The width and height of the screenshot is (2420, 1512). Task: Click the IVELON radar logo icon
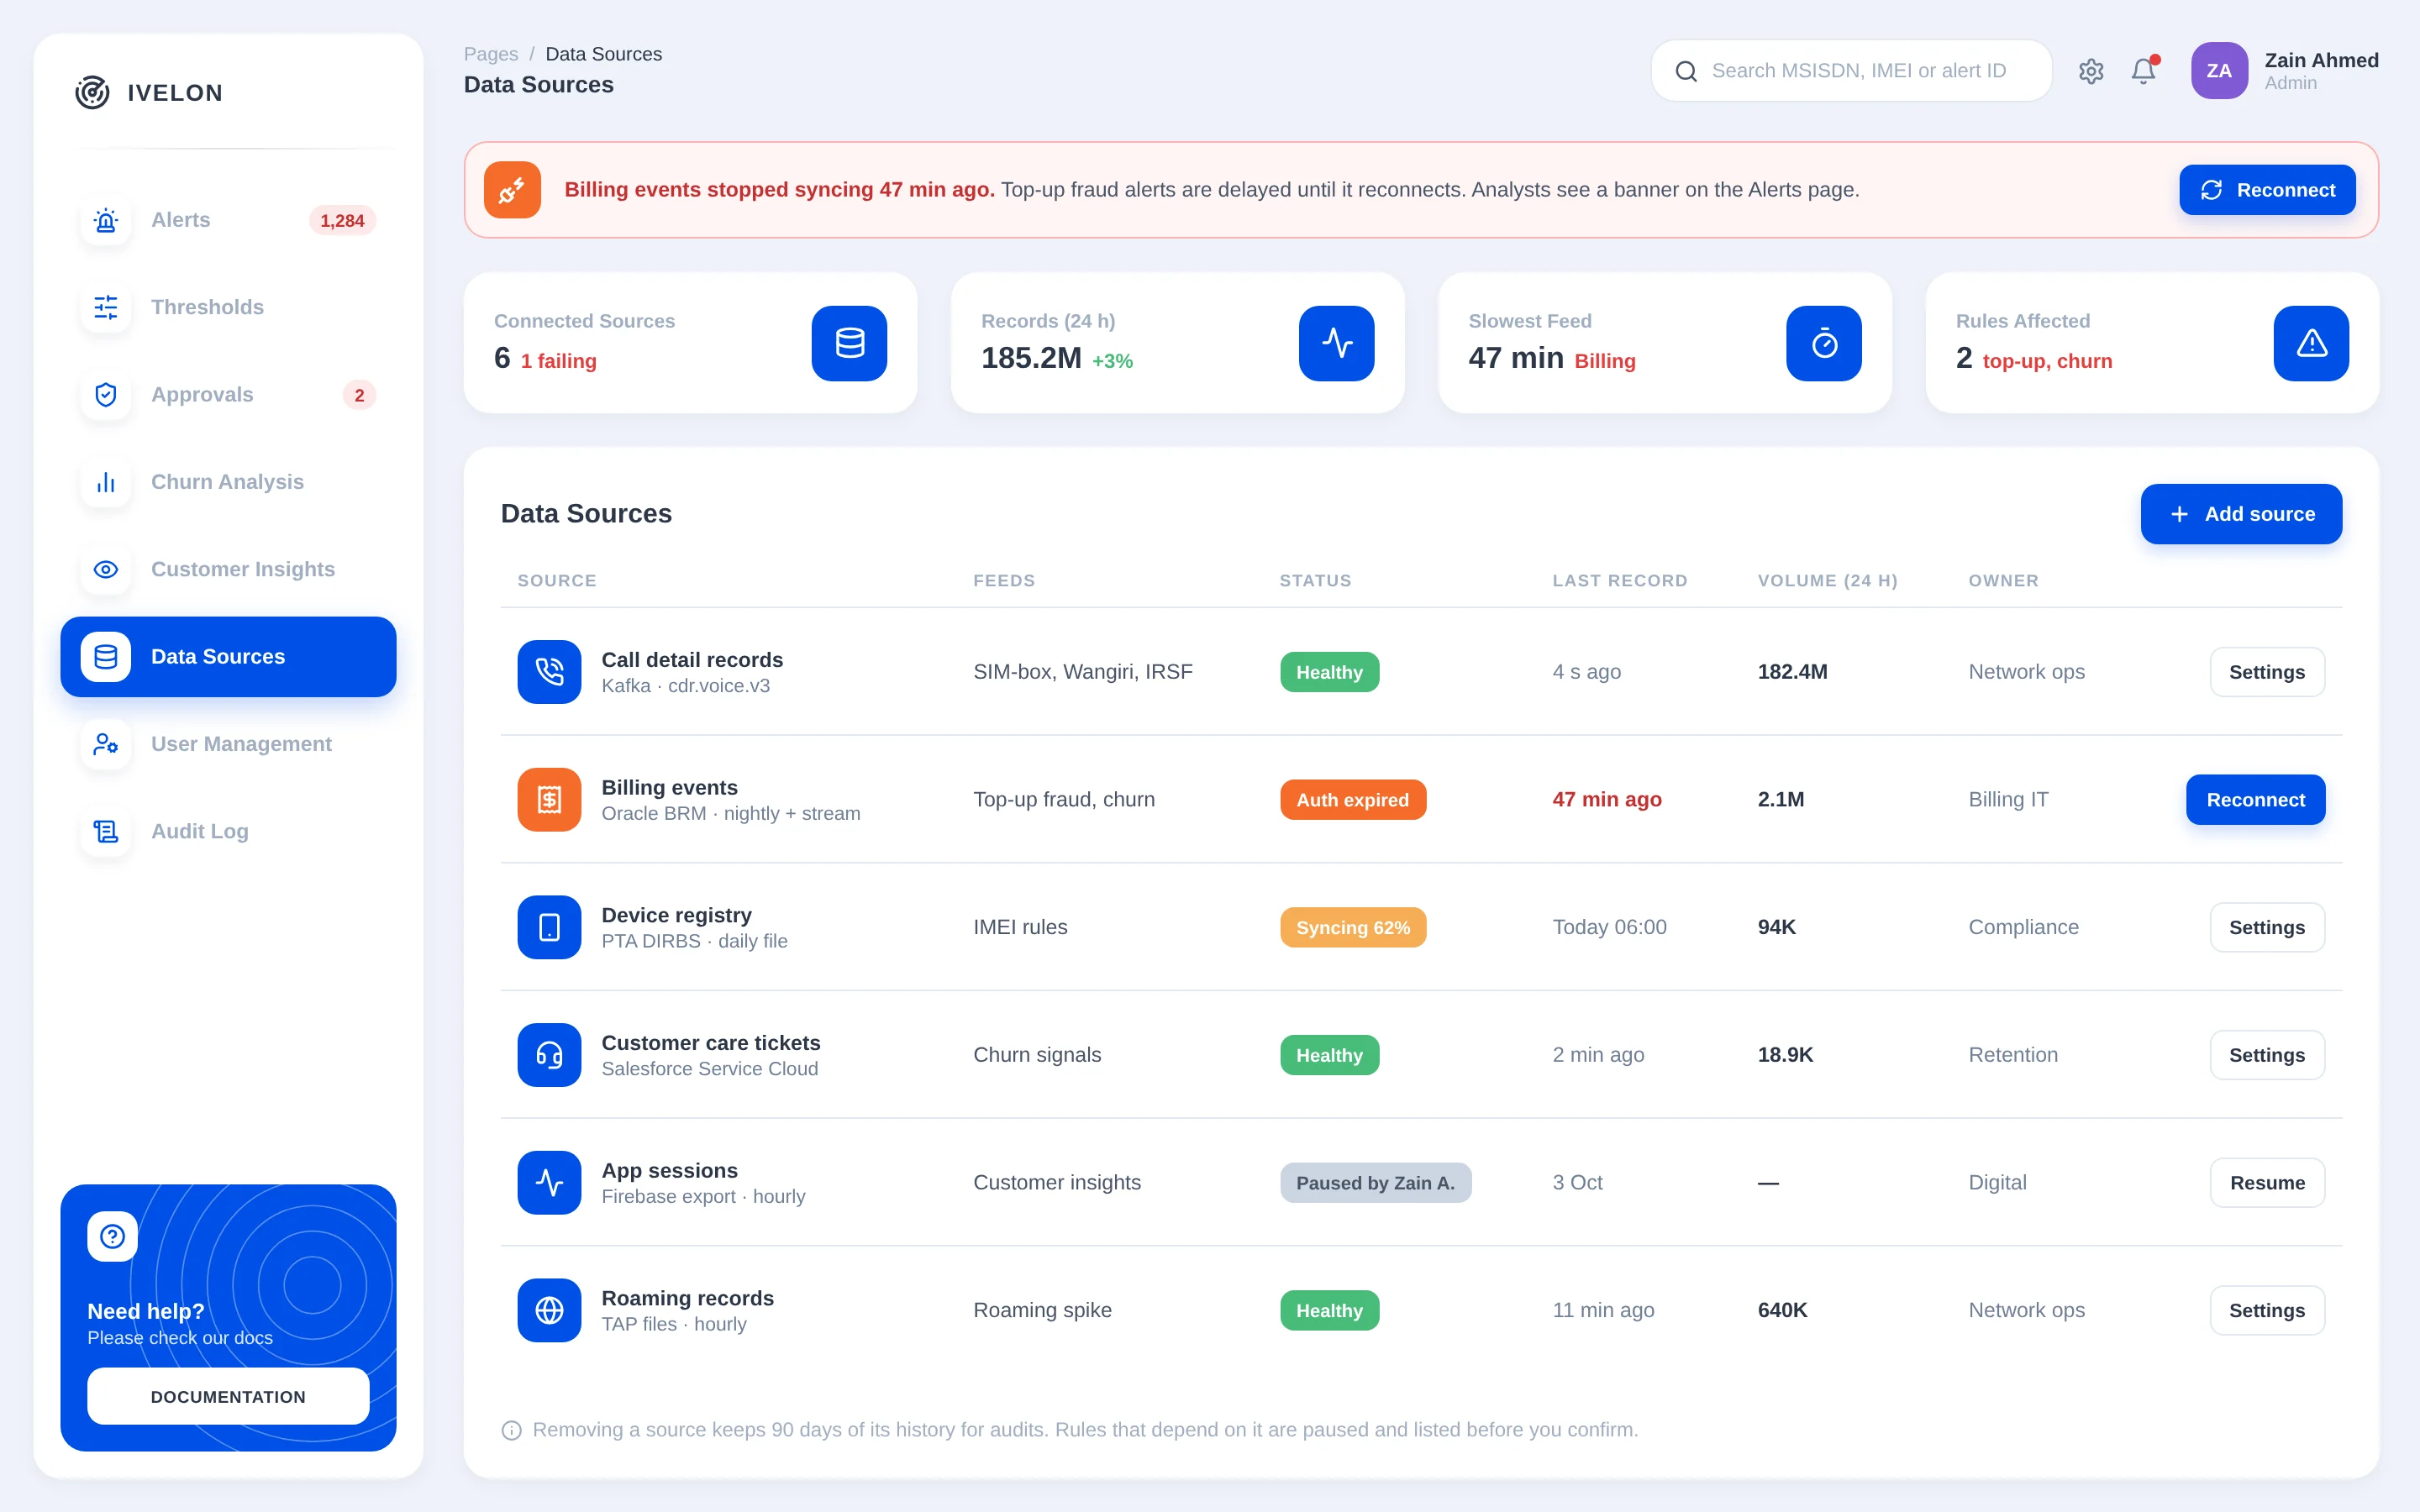(x=92, y=93)
